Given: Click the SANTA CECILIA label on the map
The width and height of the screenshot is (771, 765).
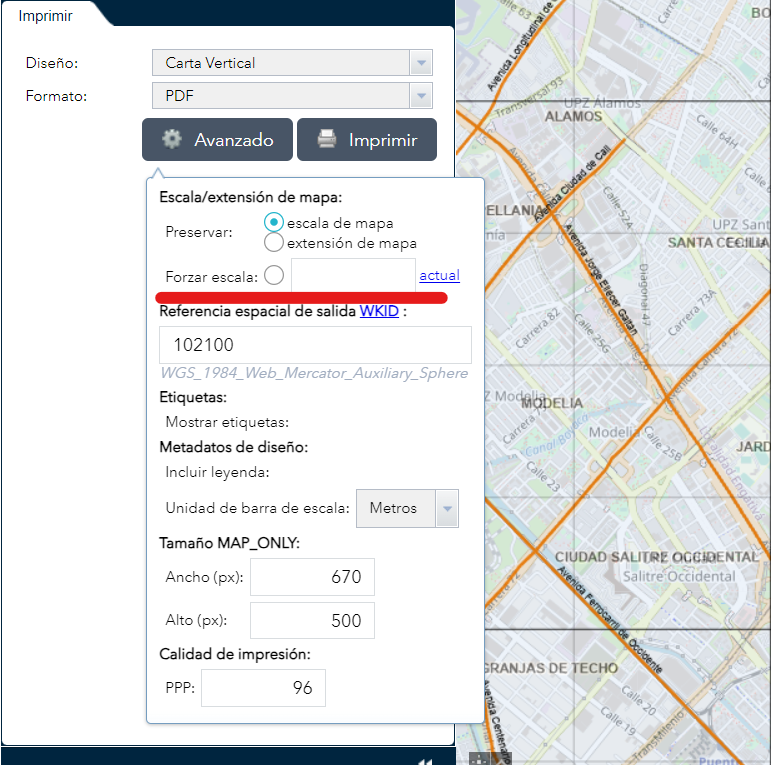Looking at the screenshot, I should coord(718,242).
